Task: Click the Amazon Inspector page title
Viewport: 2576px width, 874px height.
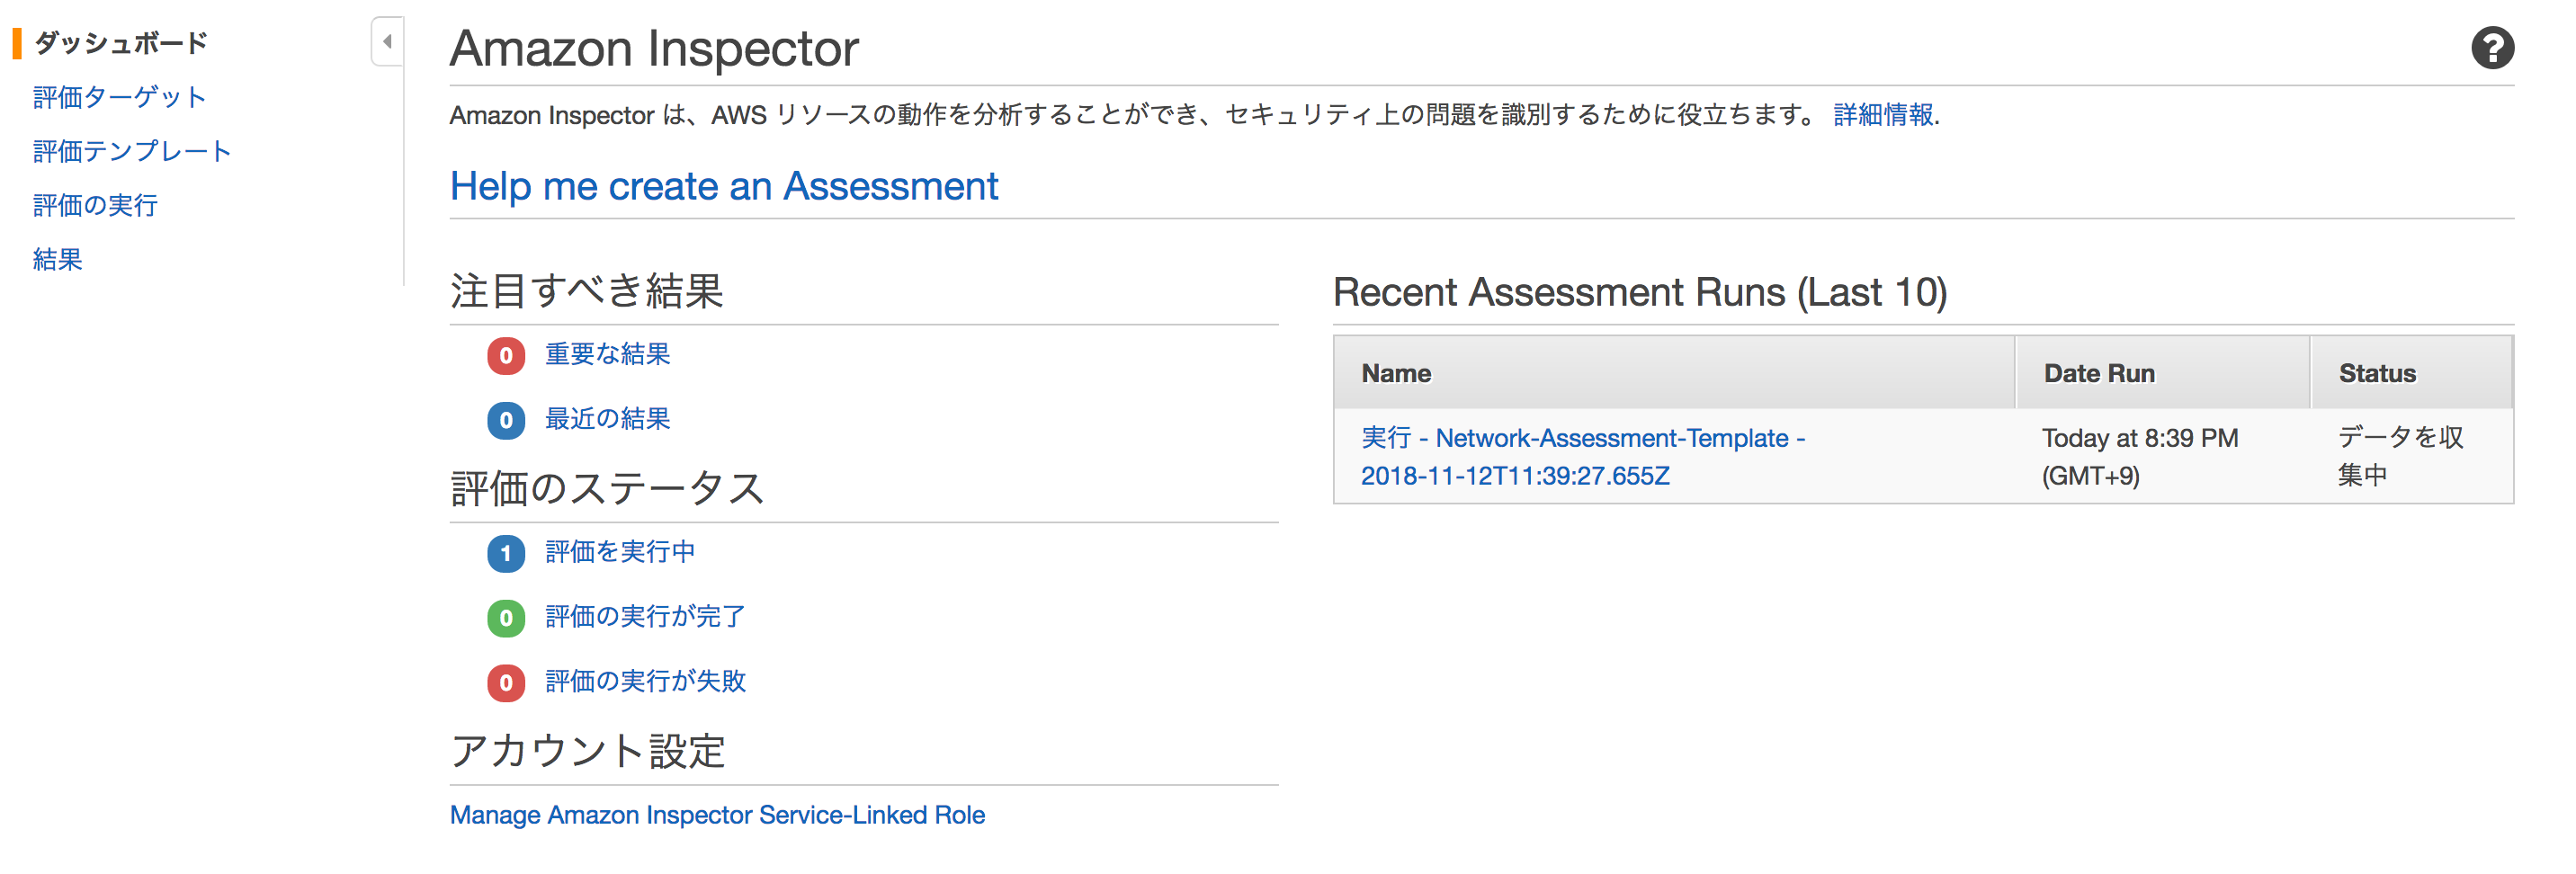Action: 654,48
